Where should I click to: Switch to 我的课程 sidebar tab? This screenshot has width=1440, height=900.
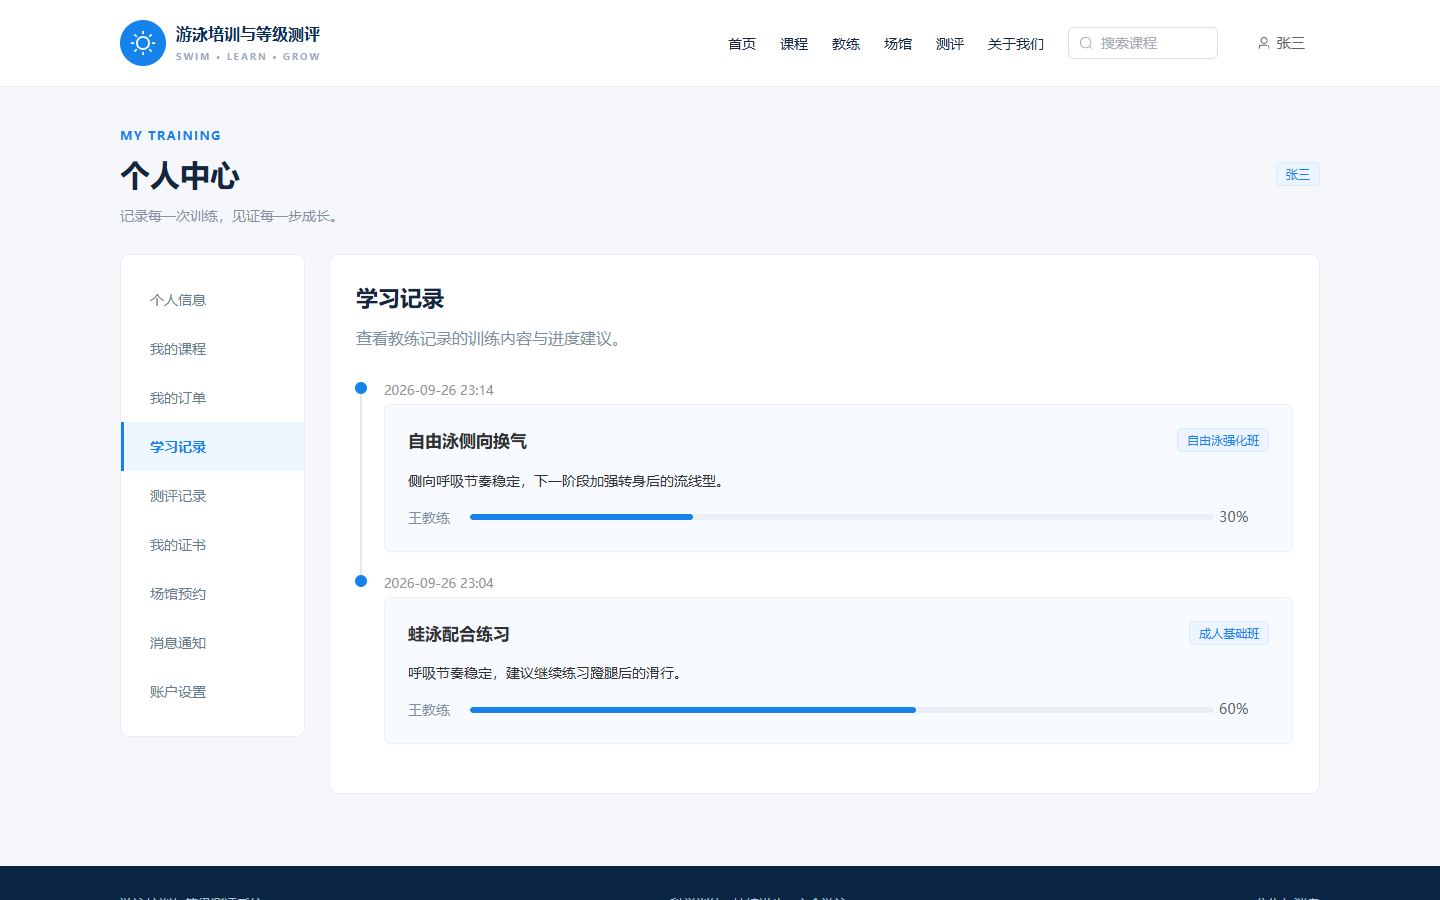click(x=213, y=349)
